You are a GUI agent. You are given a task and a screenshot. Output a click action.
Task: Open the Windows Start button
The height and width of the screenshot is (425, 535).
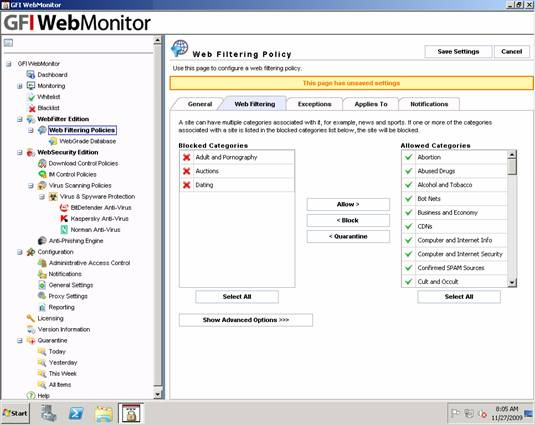(15, 413)
